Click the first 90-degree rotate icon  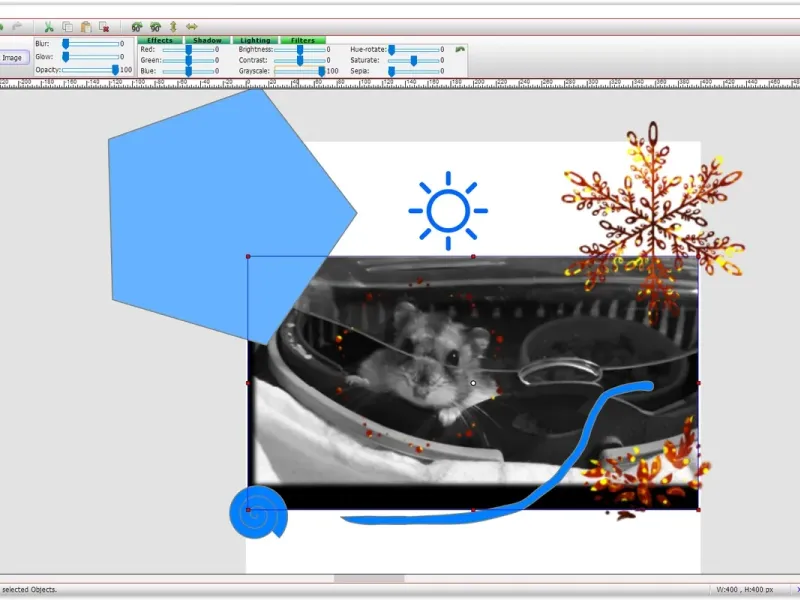137,27
